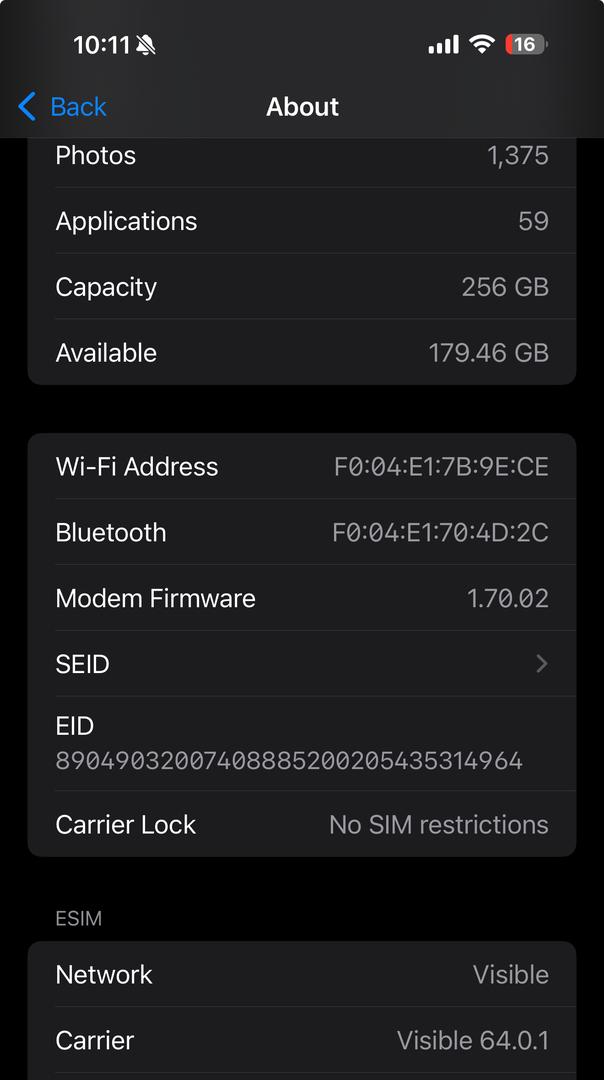
Task: Select the Modem Firmware row
Action: coord(300,599)
